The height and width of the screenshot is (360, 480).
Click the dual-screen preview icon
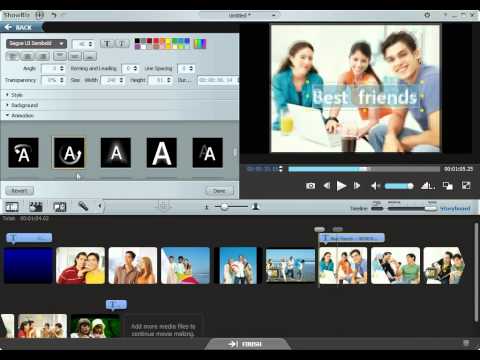point(447,186)
